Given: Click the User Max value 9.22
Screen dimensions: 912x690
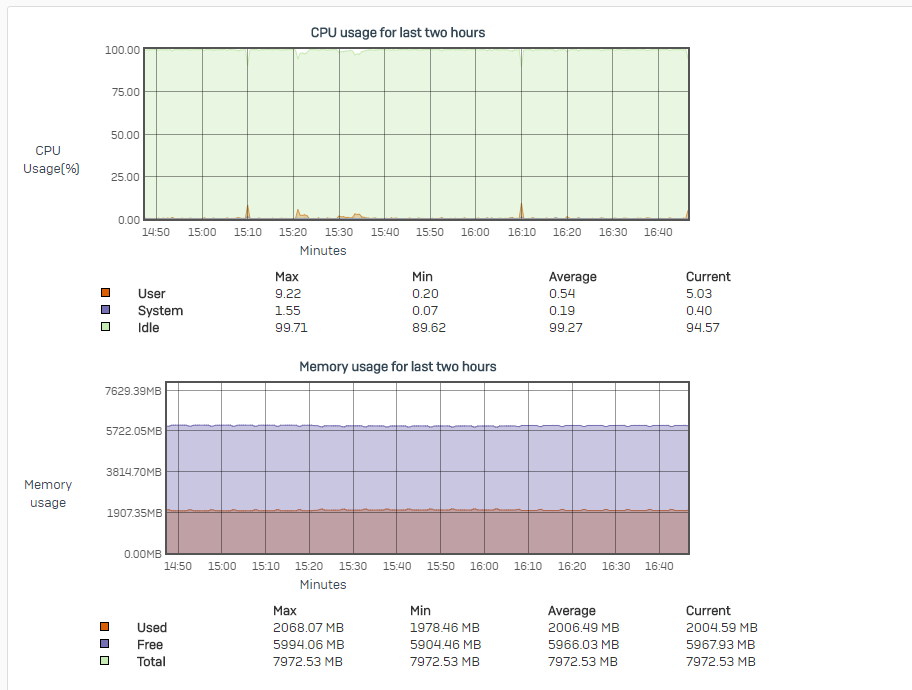Looking at the screenshot, I should tap(288, 294).
